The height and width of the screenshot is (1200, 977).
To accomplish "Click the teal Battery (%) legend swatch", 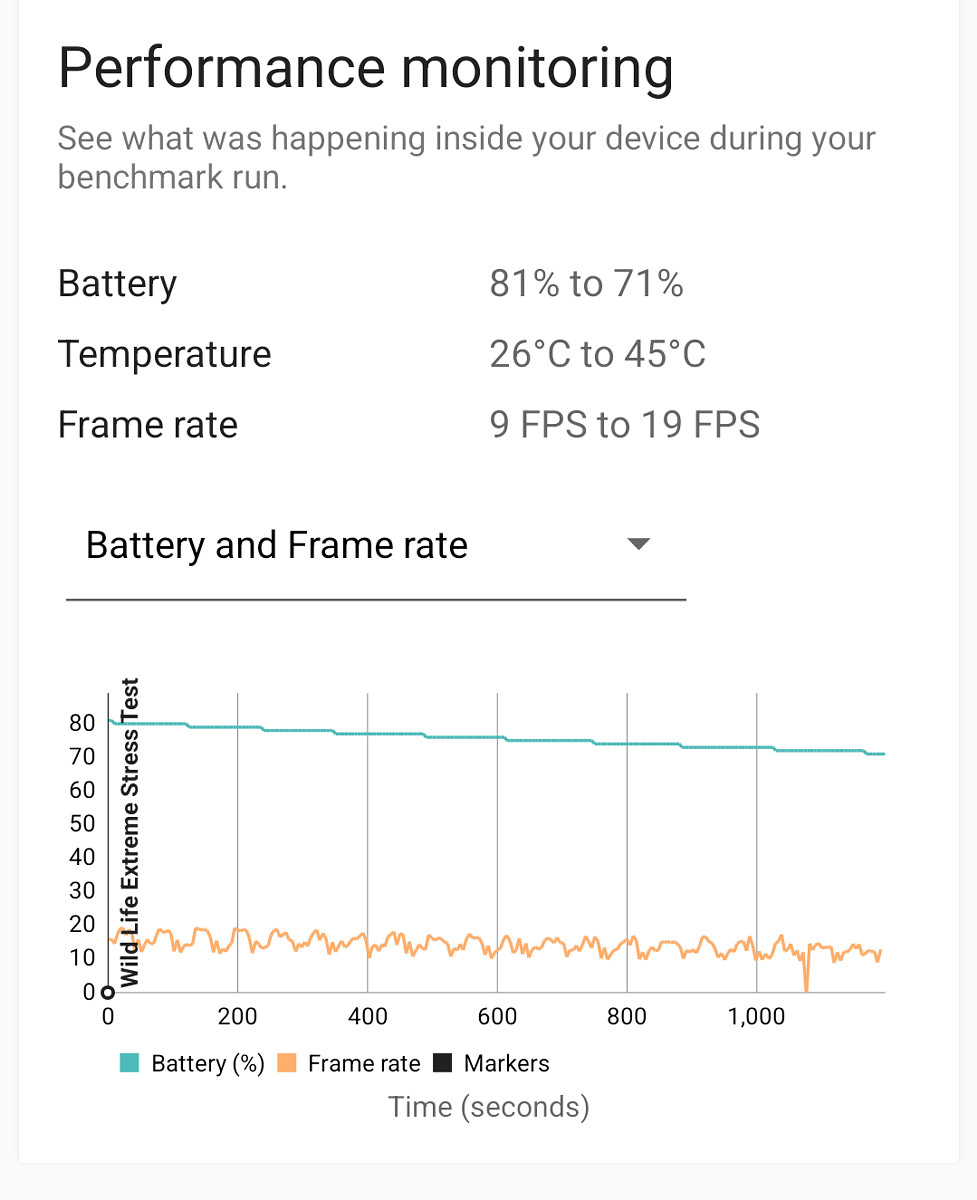I will click(129, 1063).
